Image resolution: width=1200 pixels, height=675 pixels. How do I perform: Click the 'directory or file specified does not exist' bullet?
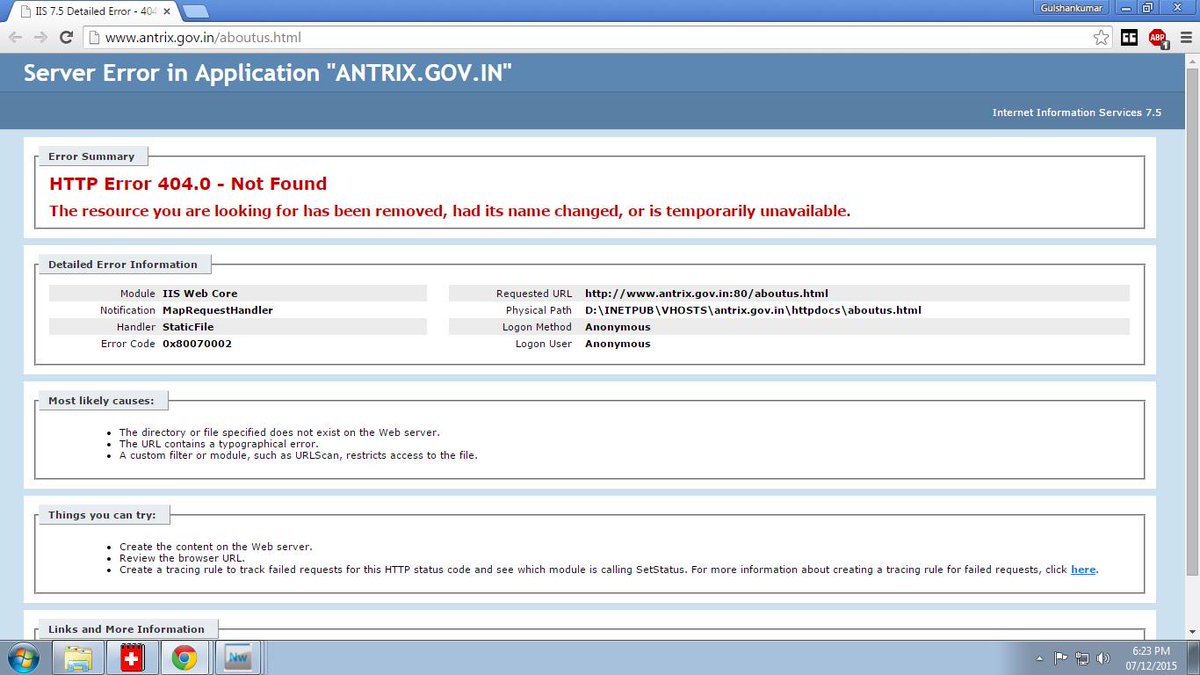[279, 433]
